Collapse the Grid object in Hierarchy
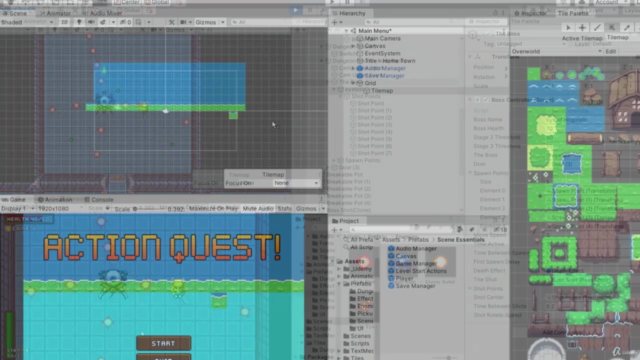Screen dimensions: 640x360 pyautogui.click(x=353, y=83)
